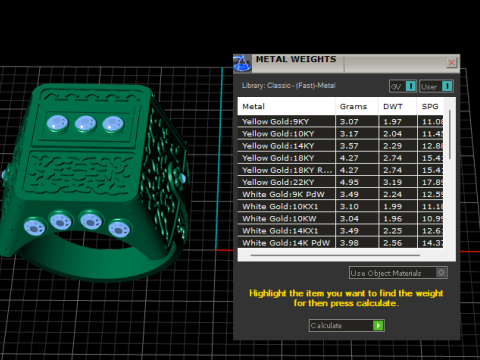Image resolution: width=480 pixels, height=360 pixels.
Task: Click the 2.56 DWT value
Action: point(392,243)
